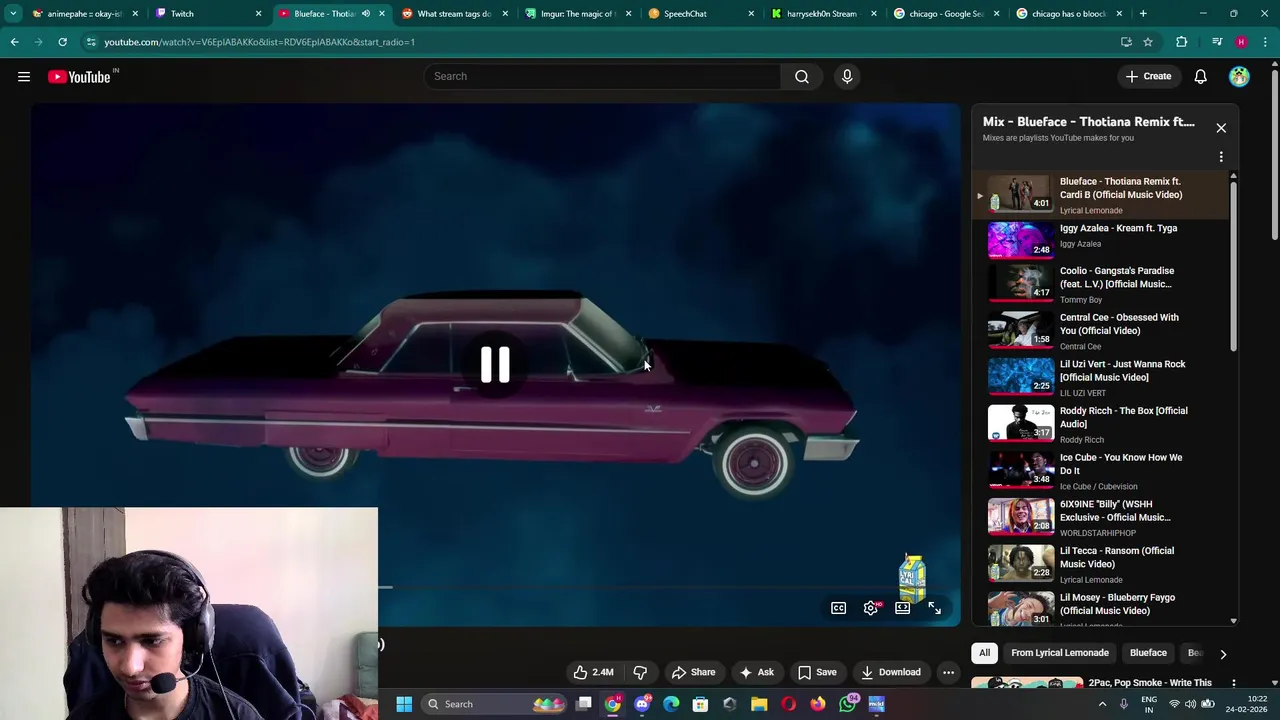The width and height of the screenshot is (1280, 720).
Task: Like the video with 2.4M likes
Action: [593, 672]
